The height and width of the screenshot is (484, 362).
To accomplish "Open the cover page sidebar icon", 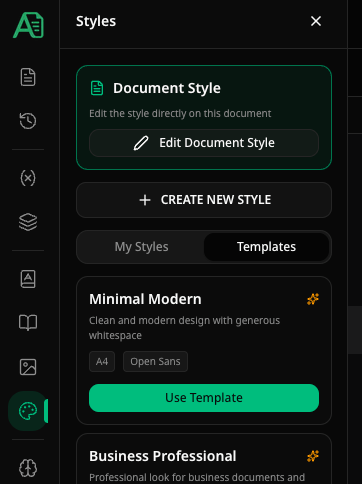I will tap(28, 279).
